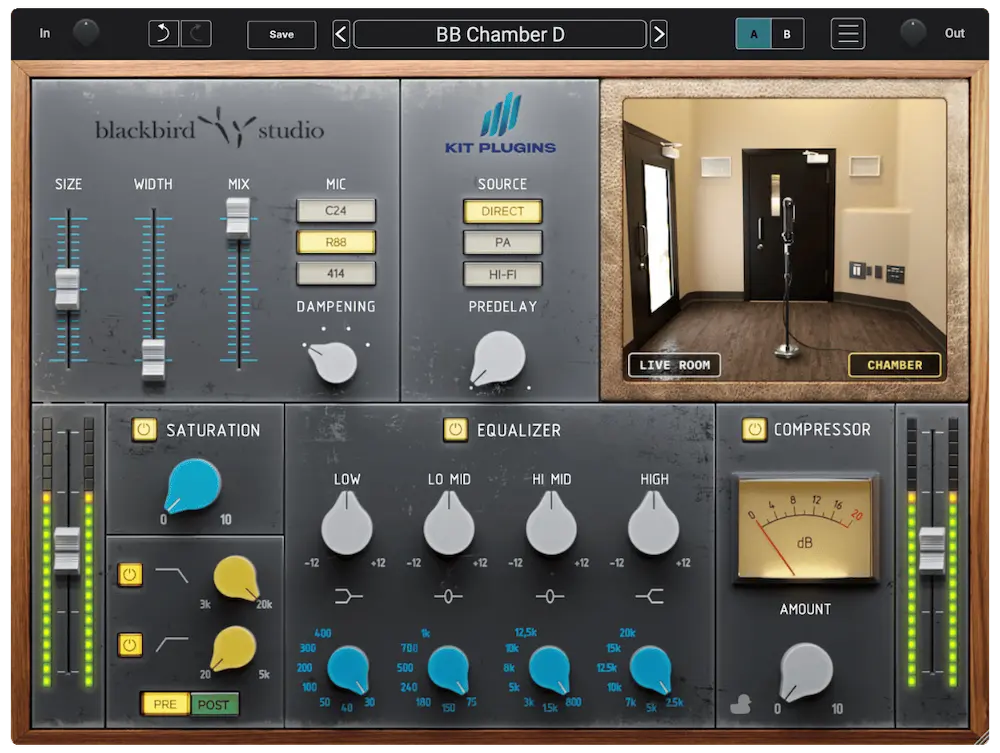This screenshot has height=753, width=1000.
Task: Toggle the high-pass filter power button
Action: click(x=129, y=645)
